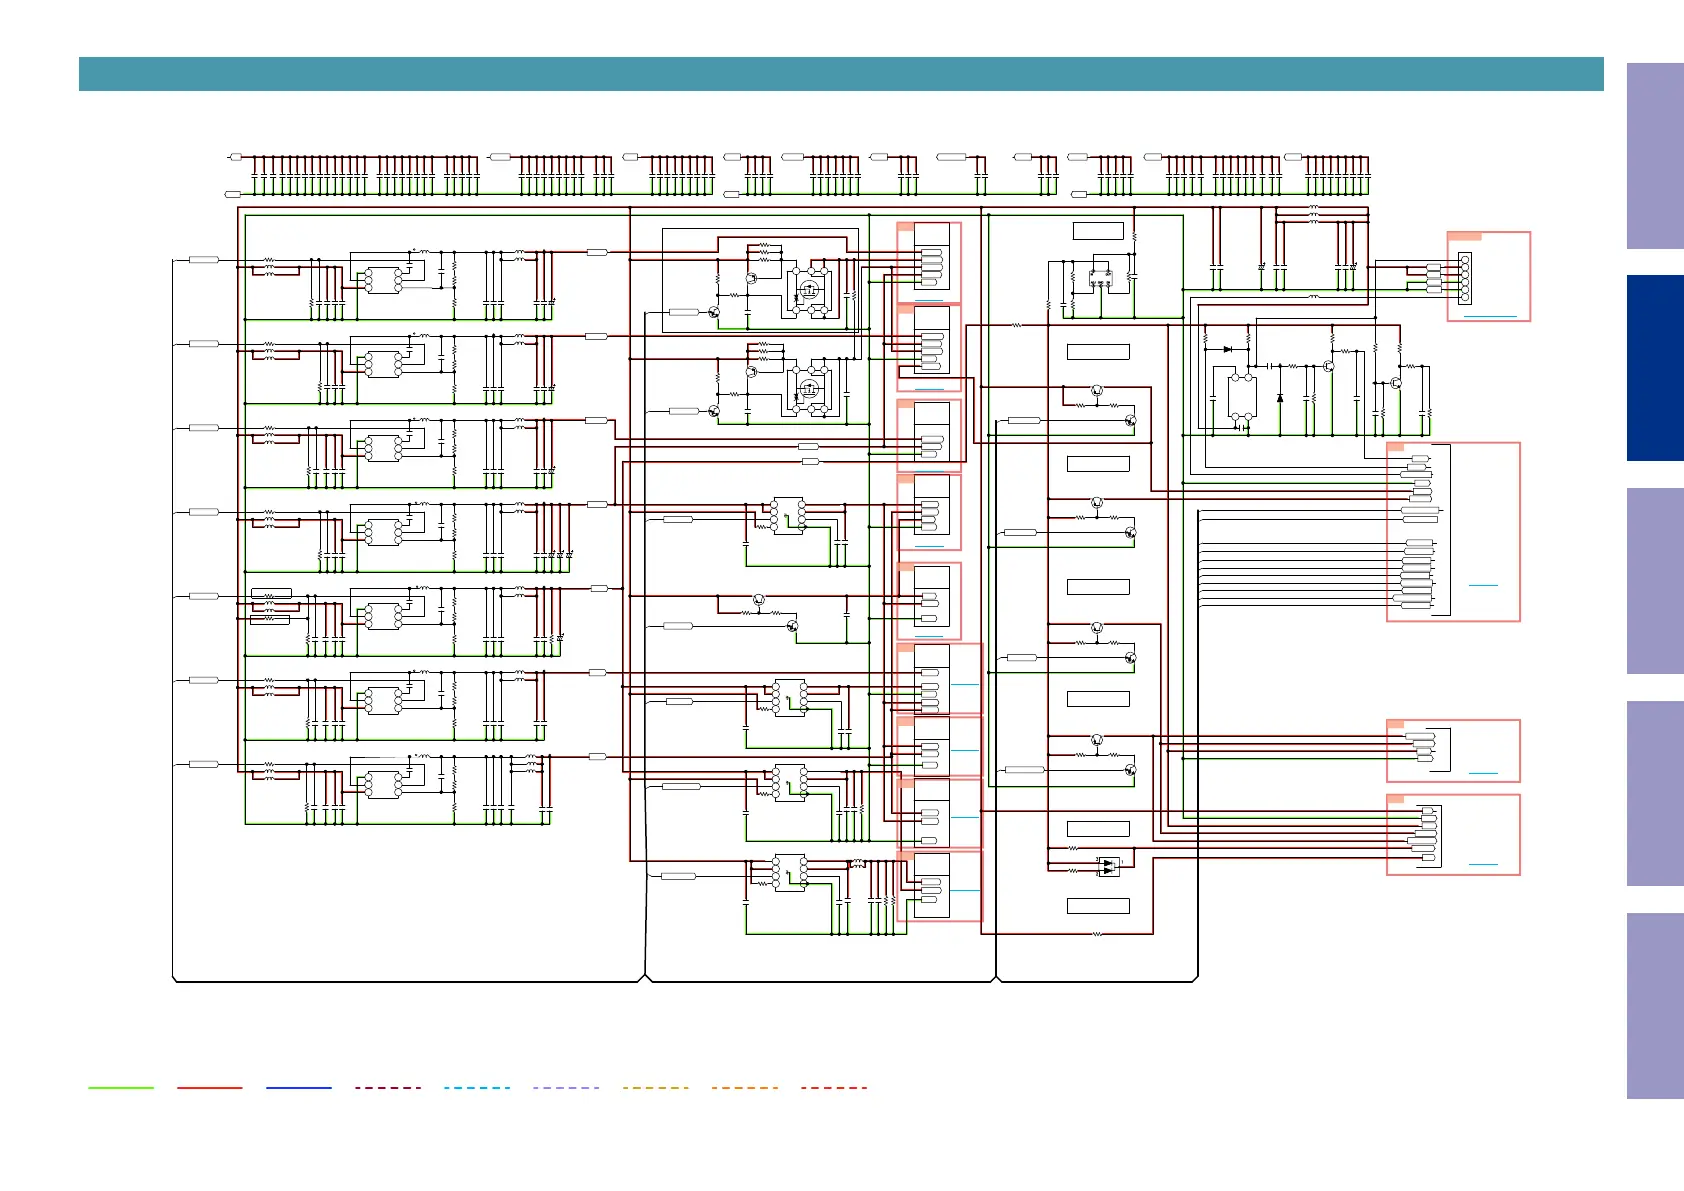Open the topmost purple side tab
Viewport: 1684px width, 1191px height.
coord(1654,156)
